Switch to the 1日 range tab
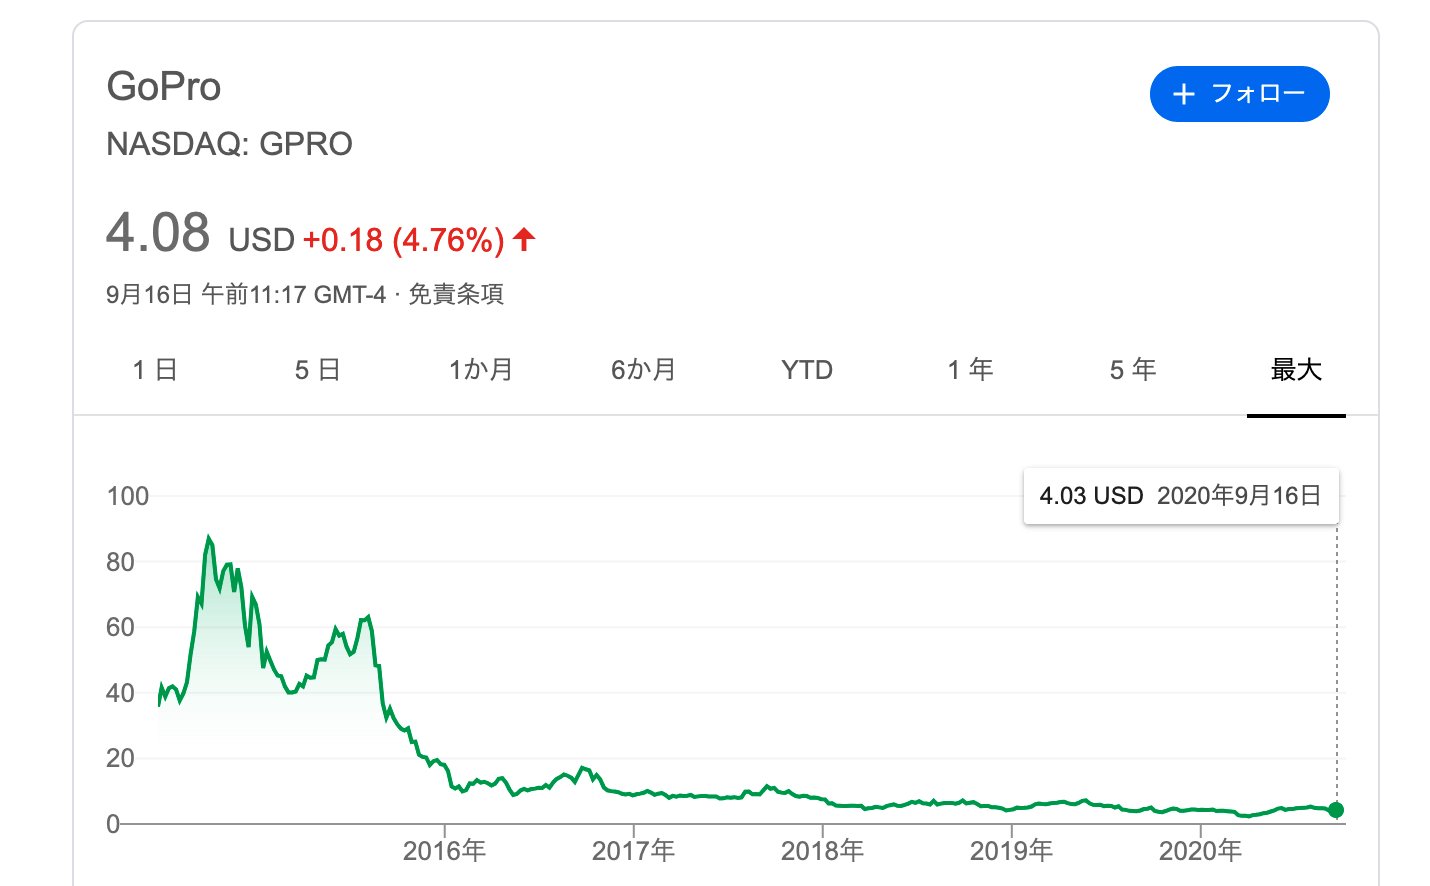Image resolution: width=1430 pixels, height=886 pixels. point(155,370)
